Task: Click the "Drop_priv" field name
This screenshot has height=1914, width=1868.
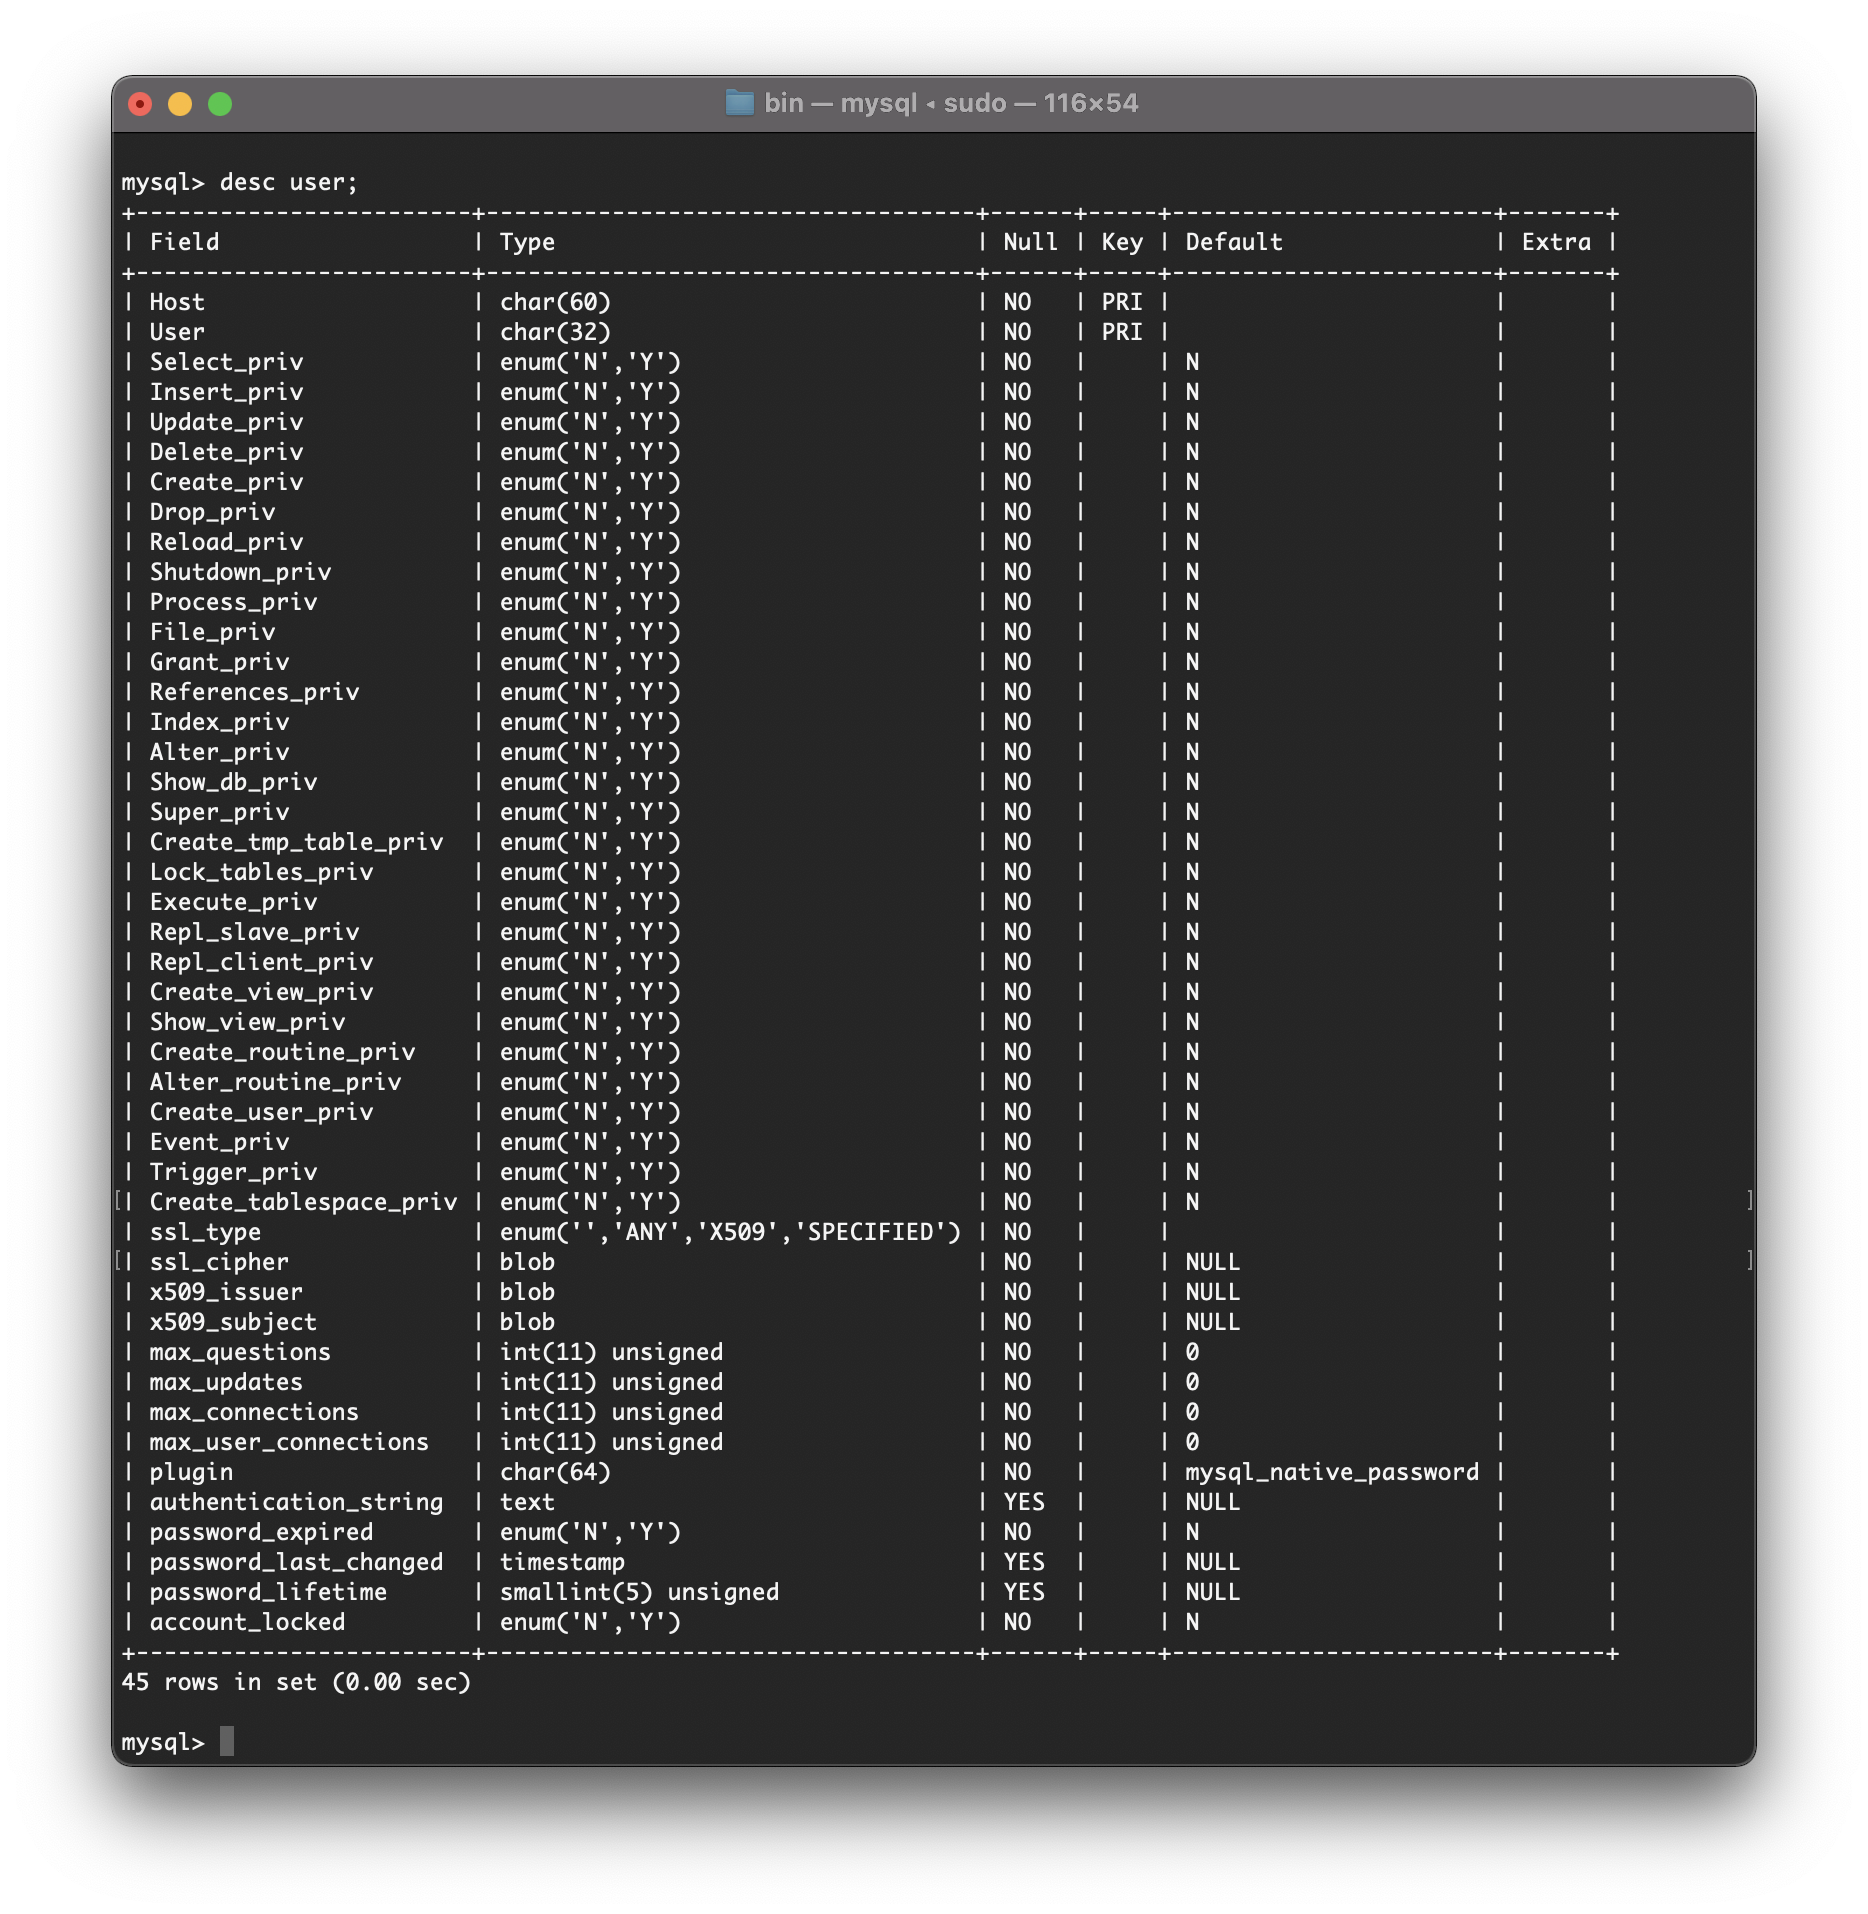Action: (x=213, y=512)
